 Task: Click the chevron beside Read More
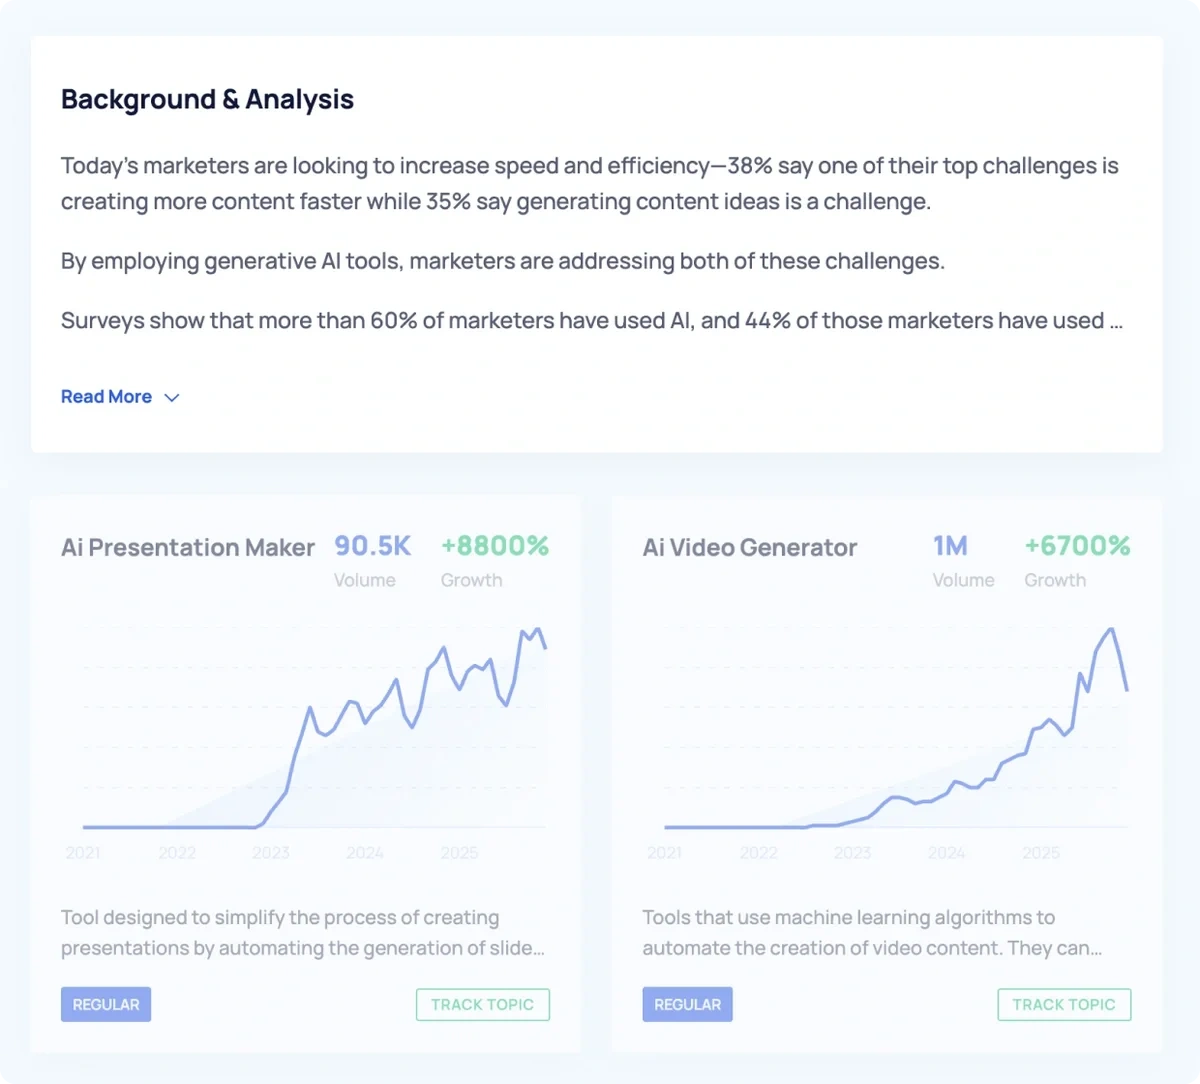click(170, 397)
